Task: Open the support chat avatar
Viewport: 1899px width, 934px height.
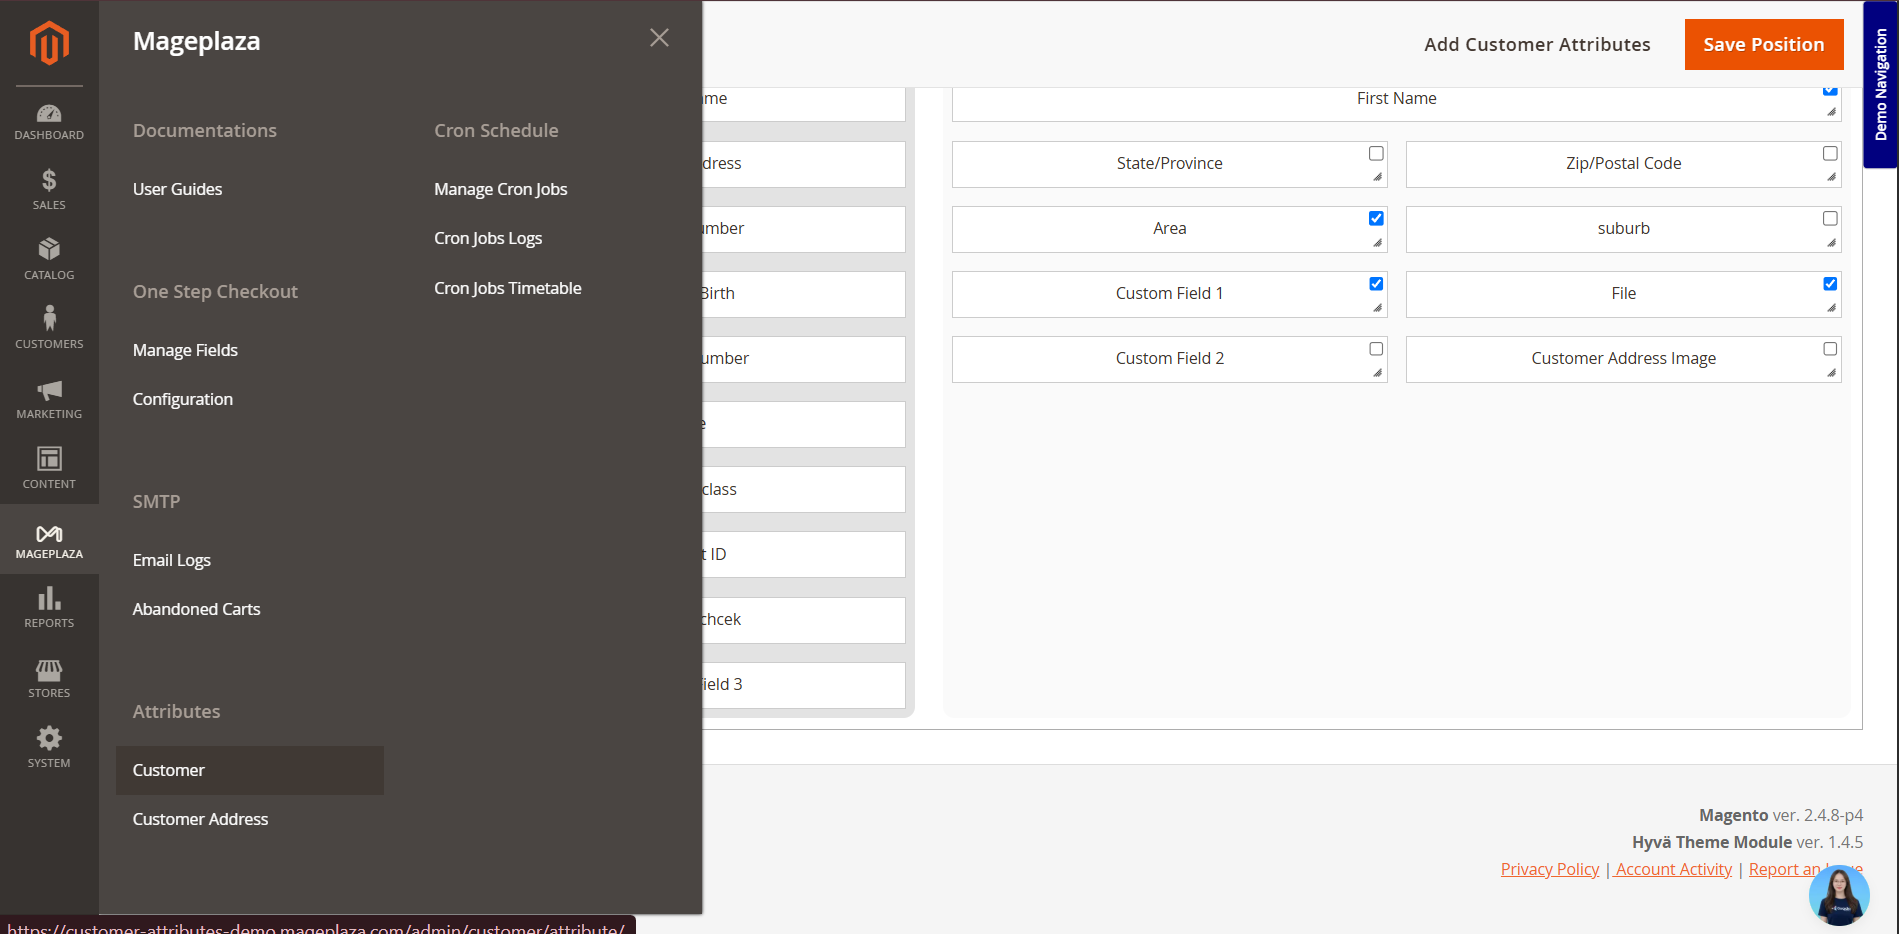Action: 1839,895
